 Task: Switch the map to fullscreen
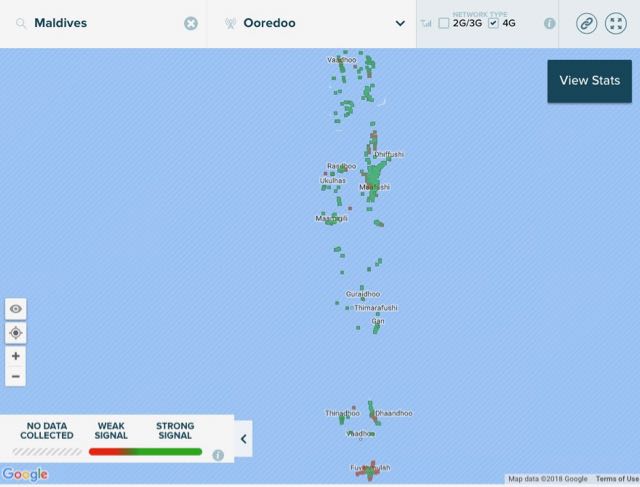[616, 23]
